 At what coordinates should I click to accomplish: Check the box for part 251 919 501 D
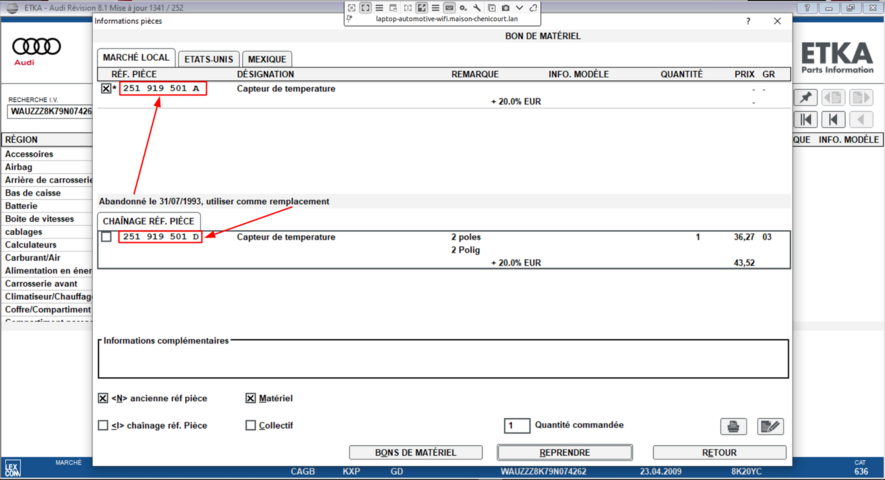click(106, 237)
